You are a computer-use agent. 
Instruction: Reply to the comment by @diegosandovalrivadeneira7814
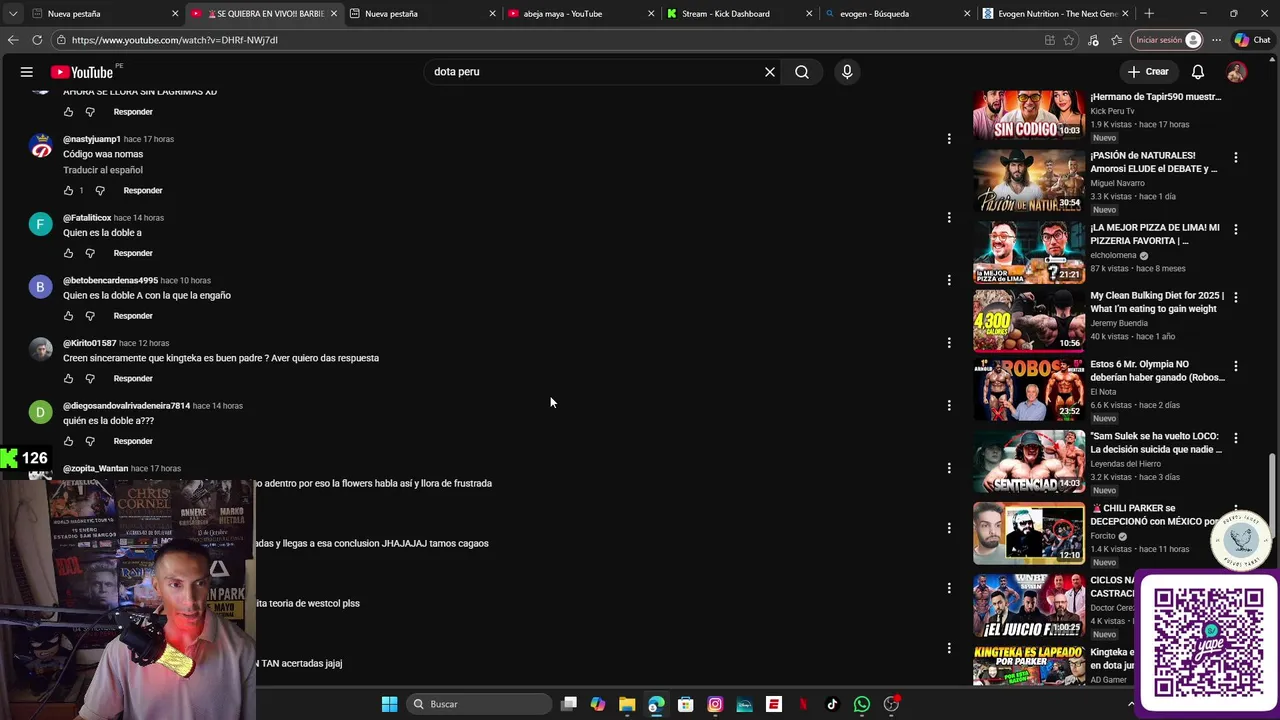[133, 441]
